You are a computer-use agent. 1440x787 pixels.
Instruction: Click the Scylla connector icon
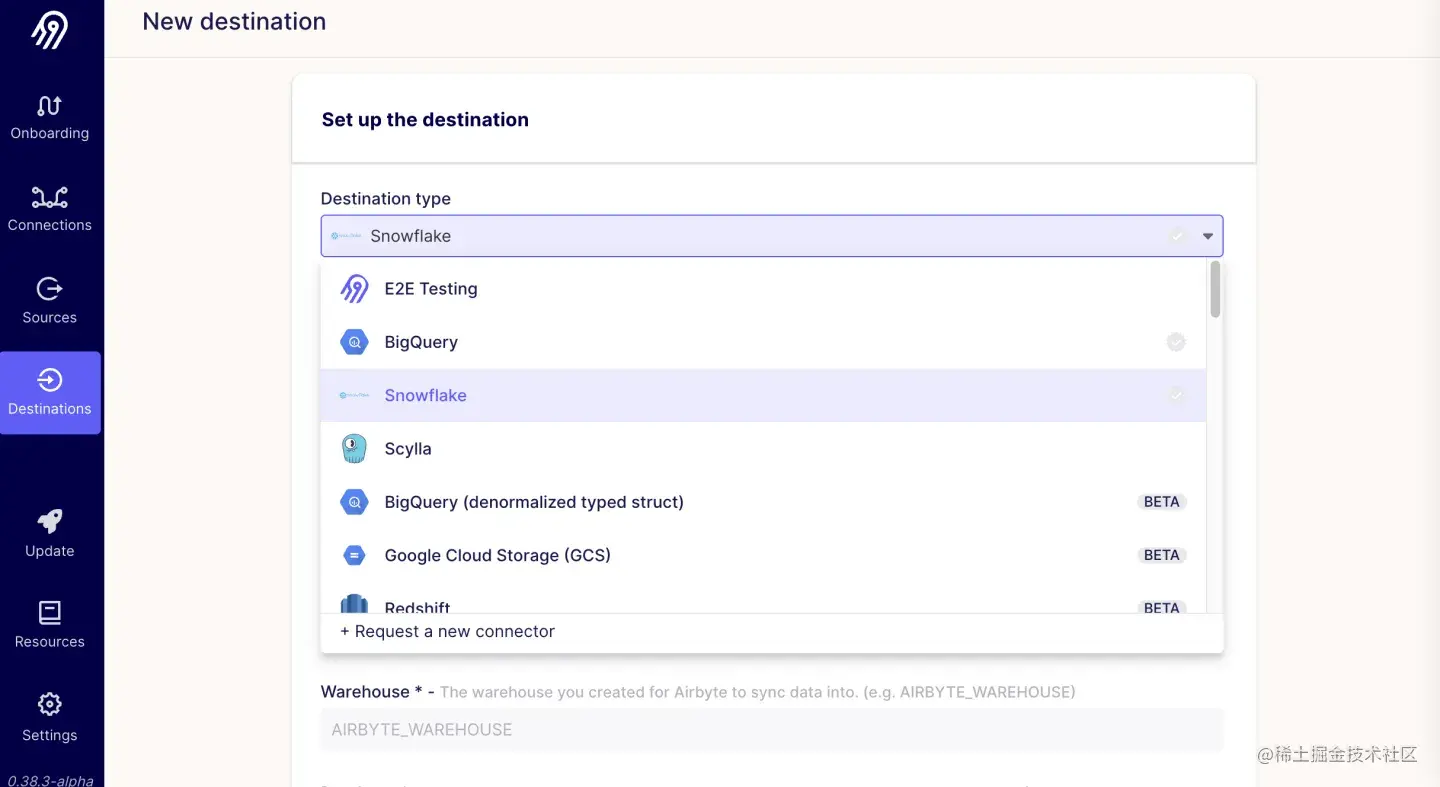(354, 449)
